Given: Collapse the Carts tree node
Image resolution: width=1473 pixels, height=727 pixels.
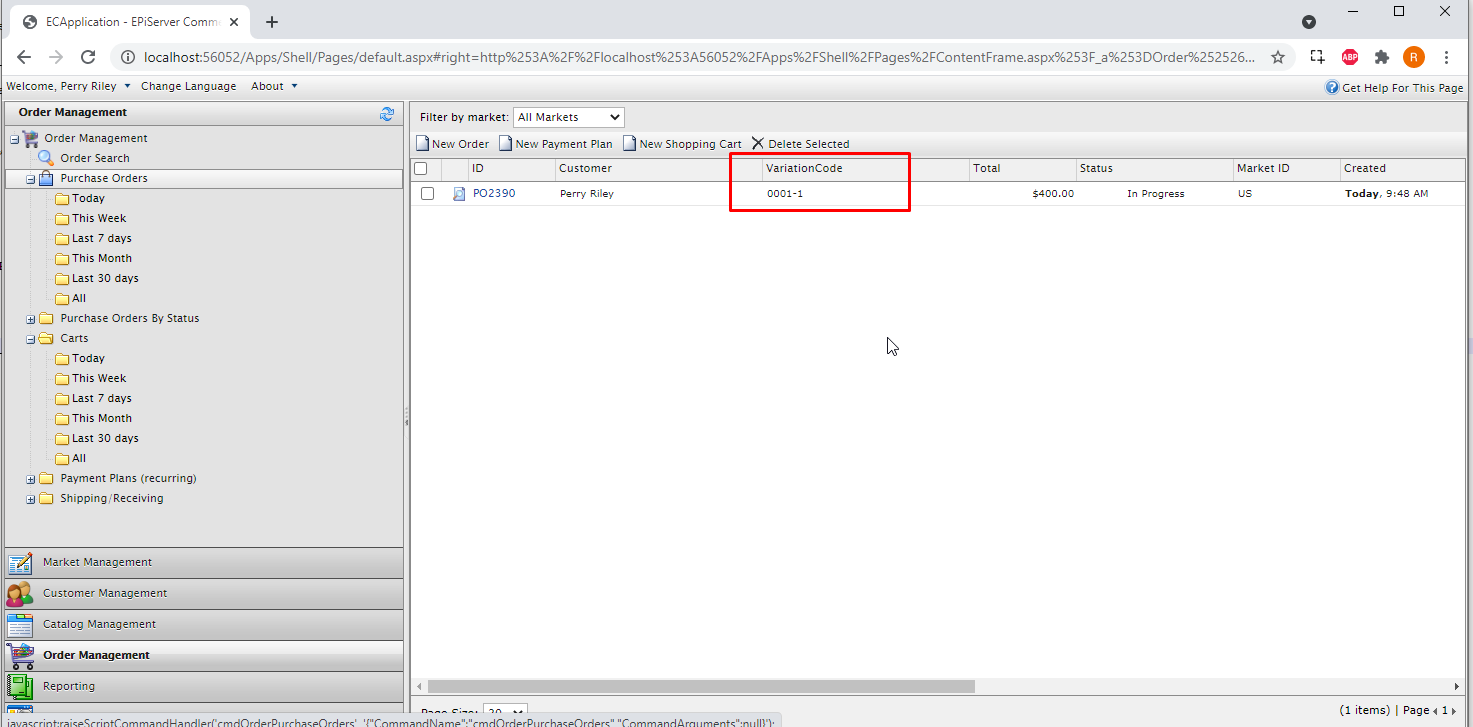Looking at the screenshot, I should (x=31, y=339).
